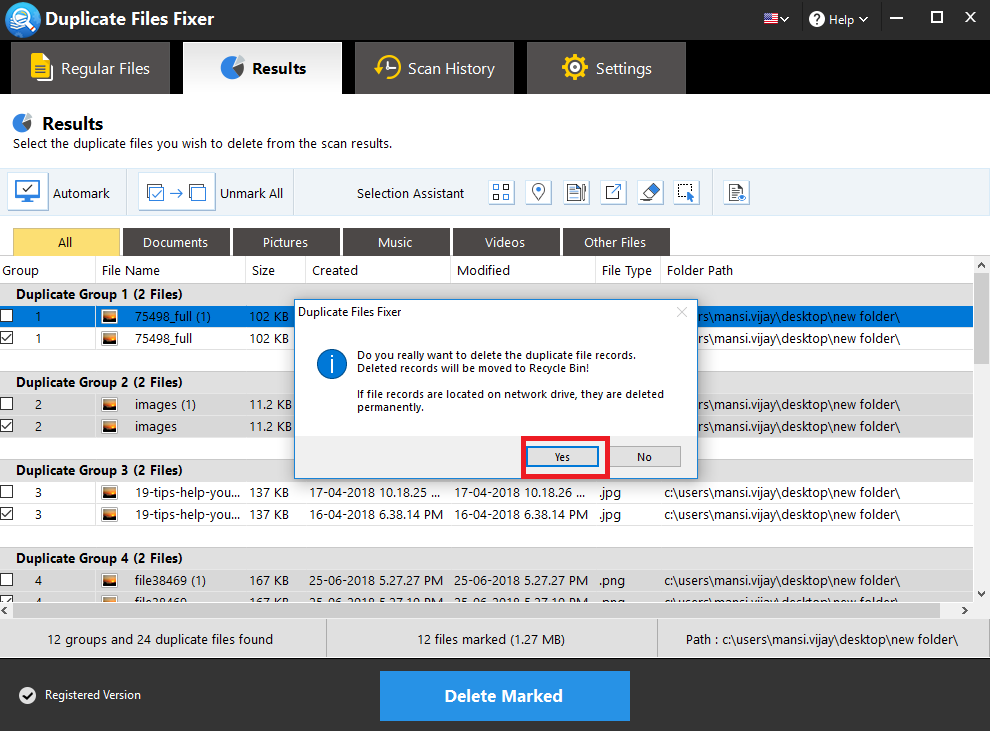Click the export arrow toolbar icon
Viewport: 990px width, 731px height.
tap(613, 192)
